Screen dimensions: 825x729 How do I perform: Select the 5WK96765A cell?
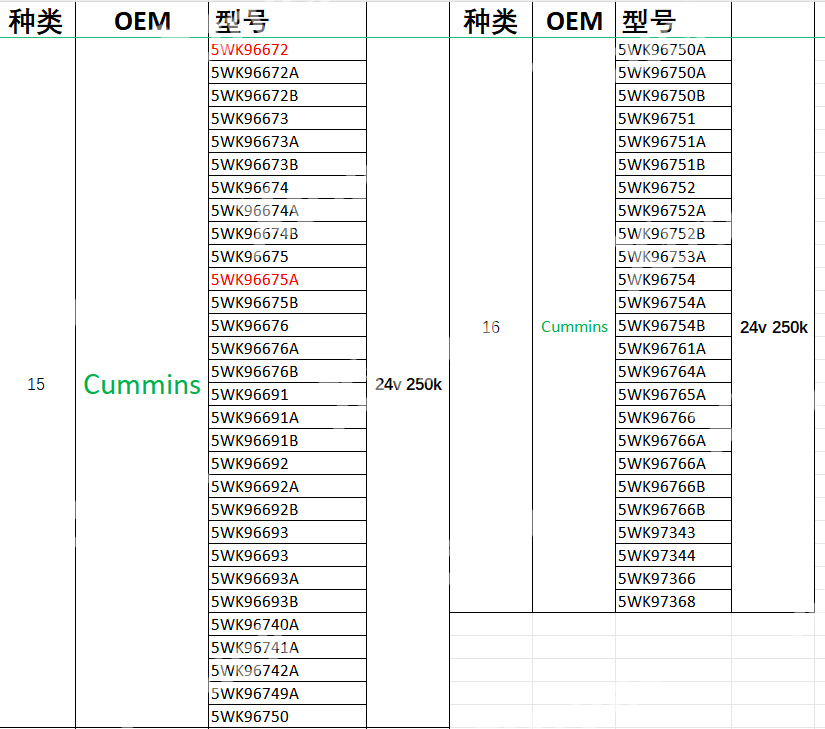pyautogui.click(x=673, y=394)
